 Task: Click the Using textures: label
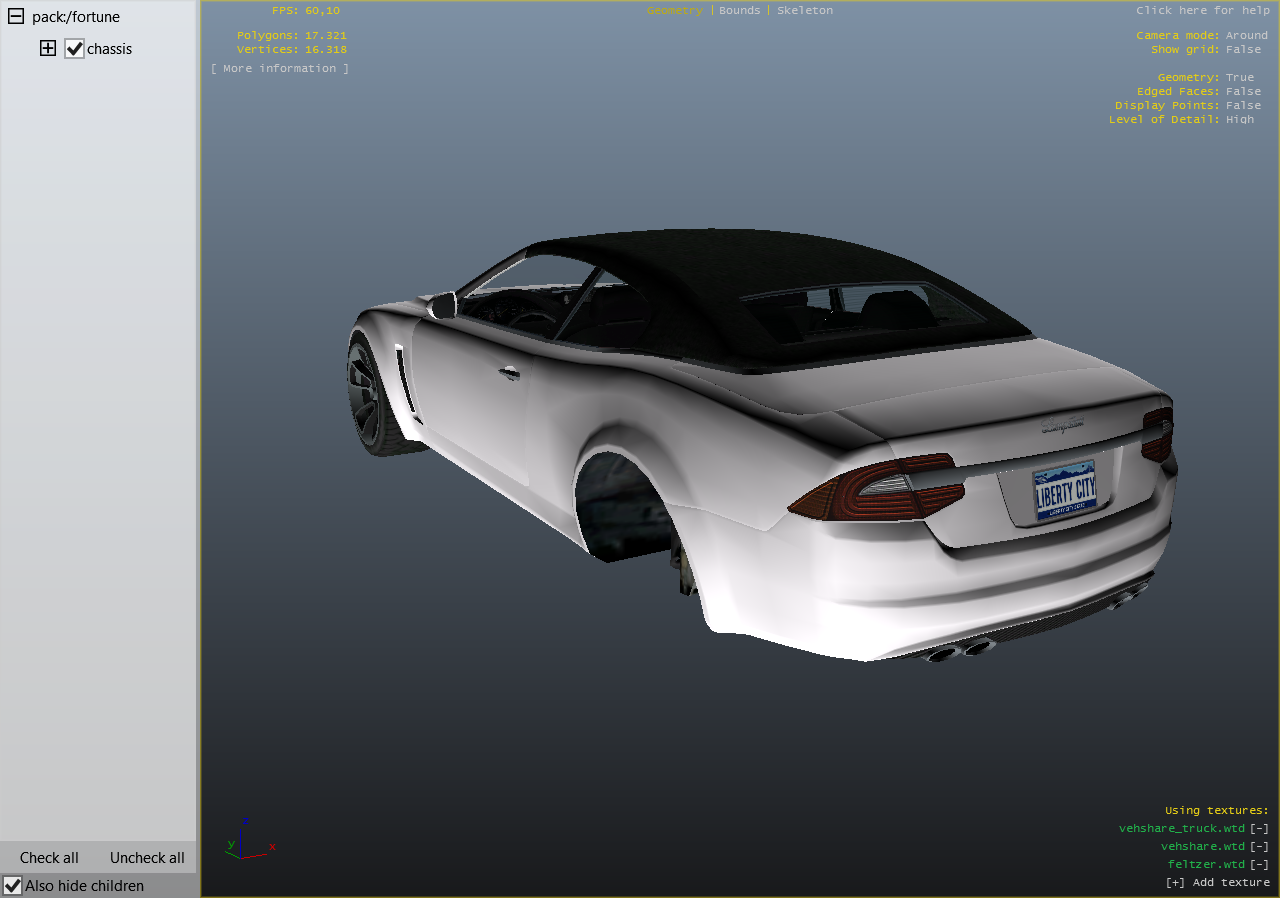[1217, 810]
